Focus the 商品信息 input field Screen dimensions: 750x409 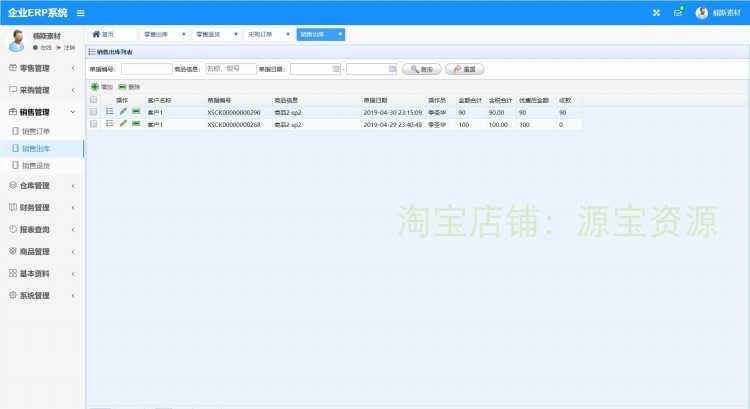231,69
